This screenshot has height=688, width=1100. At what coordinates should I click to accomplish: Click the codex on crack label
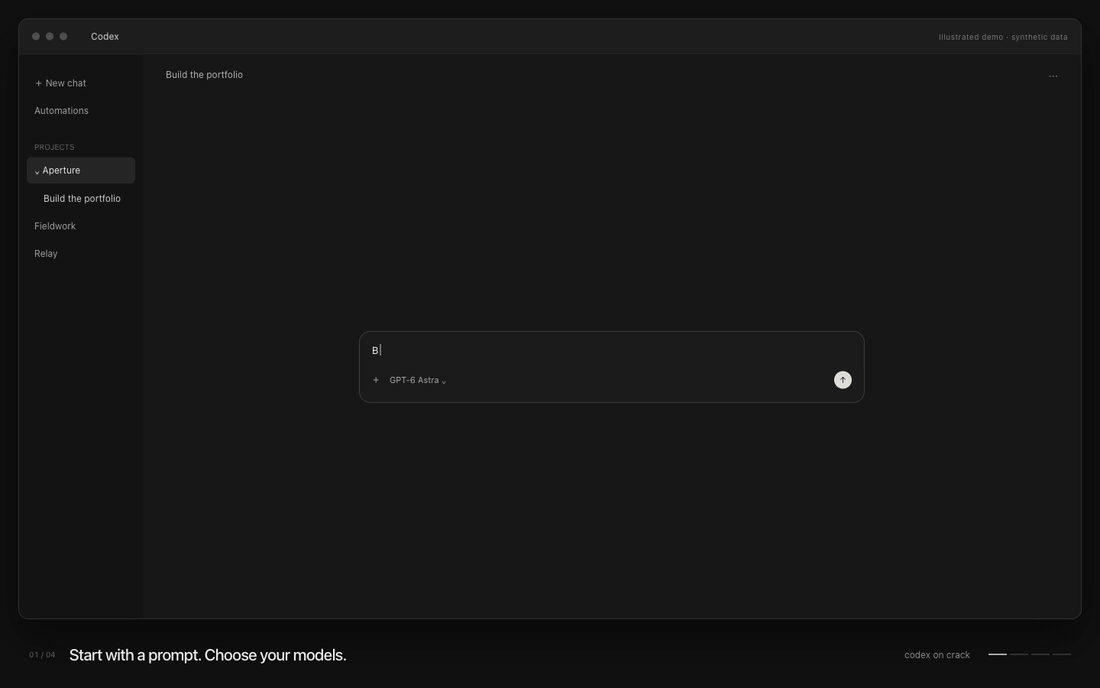coord(937,655)
